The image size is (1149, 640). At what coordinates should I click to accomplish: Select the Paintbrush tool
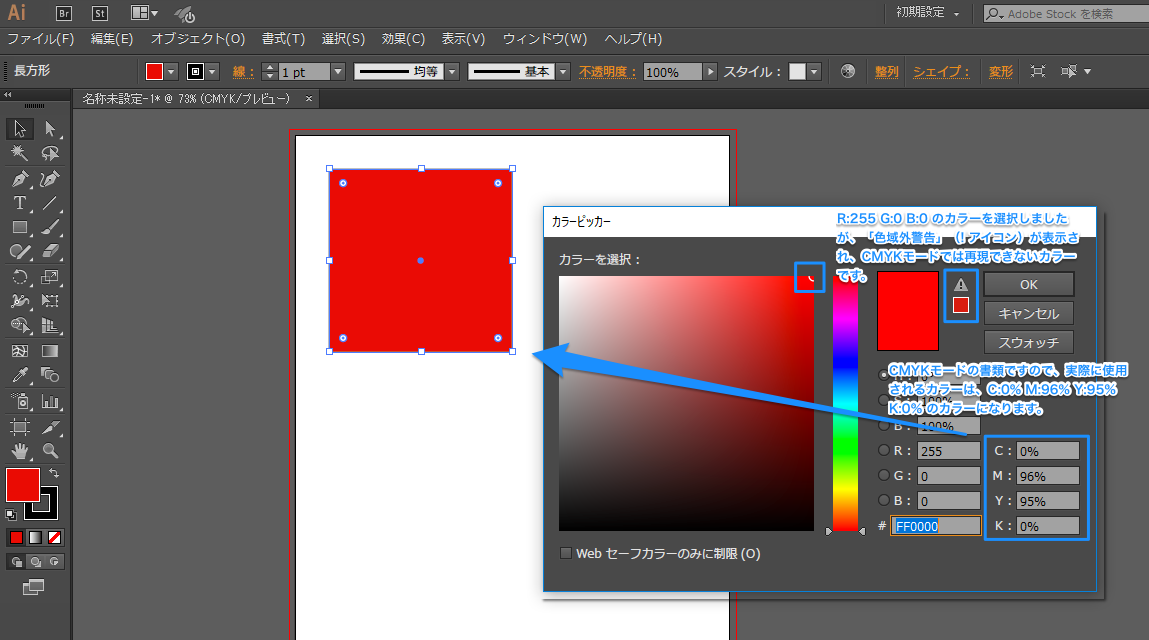(51, 226)
